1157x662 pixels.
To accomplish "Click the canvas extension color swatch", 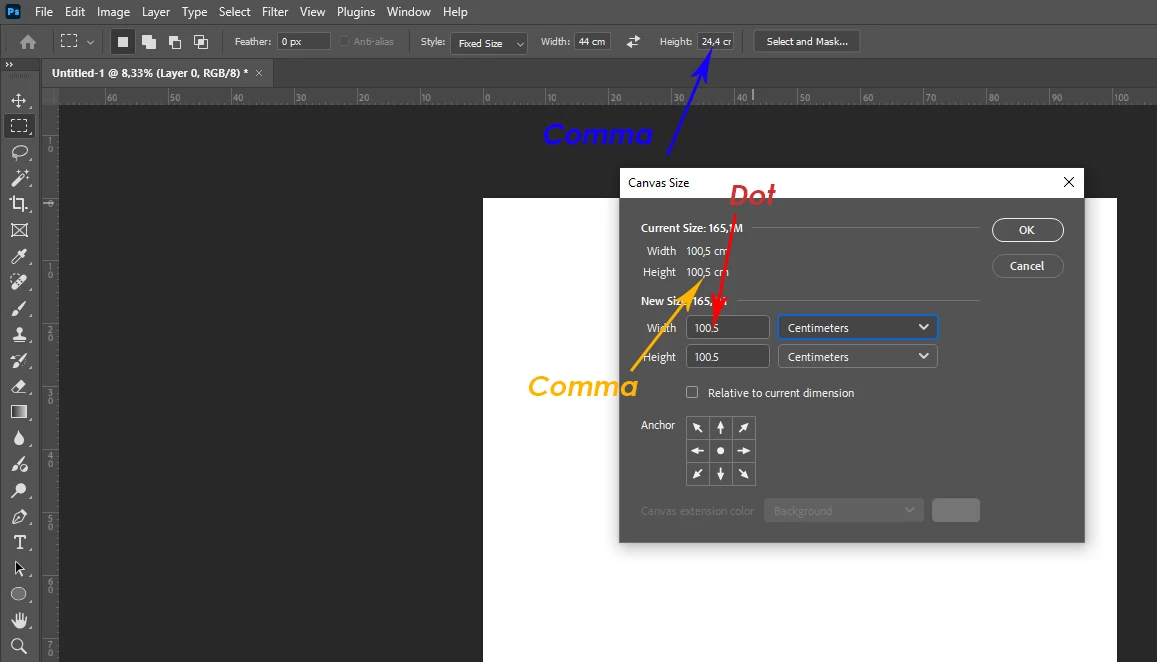I will pos(956,511).
